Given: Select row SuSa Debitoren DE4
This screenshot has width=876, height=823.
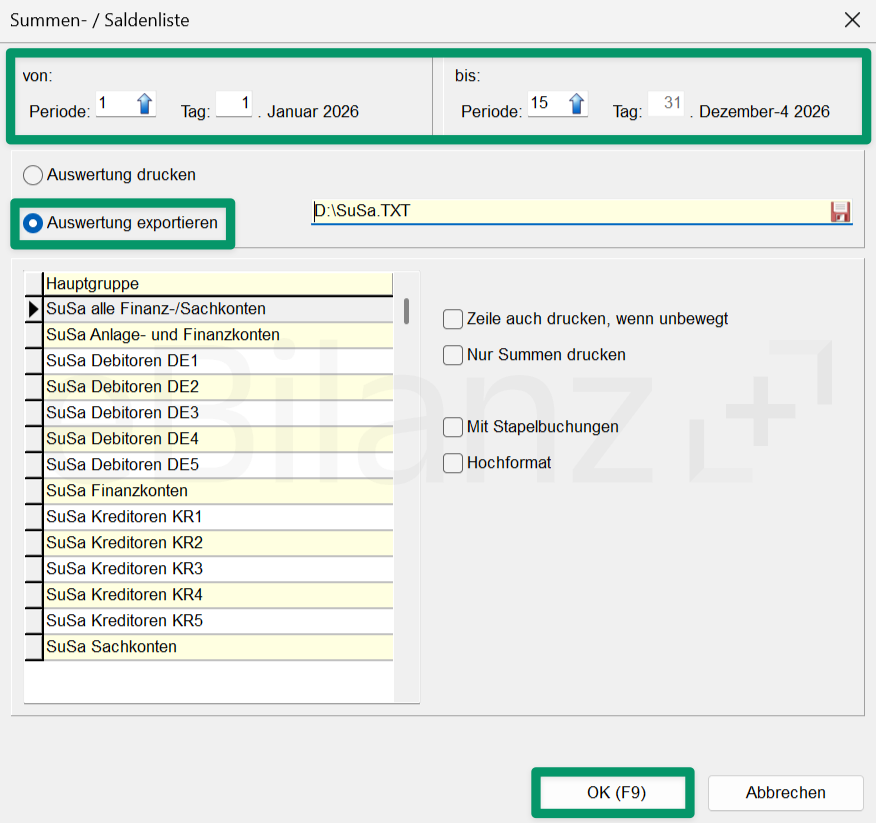Looking at the screenshot, I should (218, 439).
